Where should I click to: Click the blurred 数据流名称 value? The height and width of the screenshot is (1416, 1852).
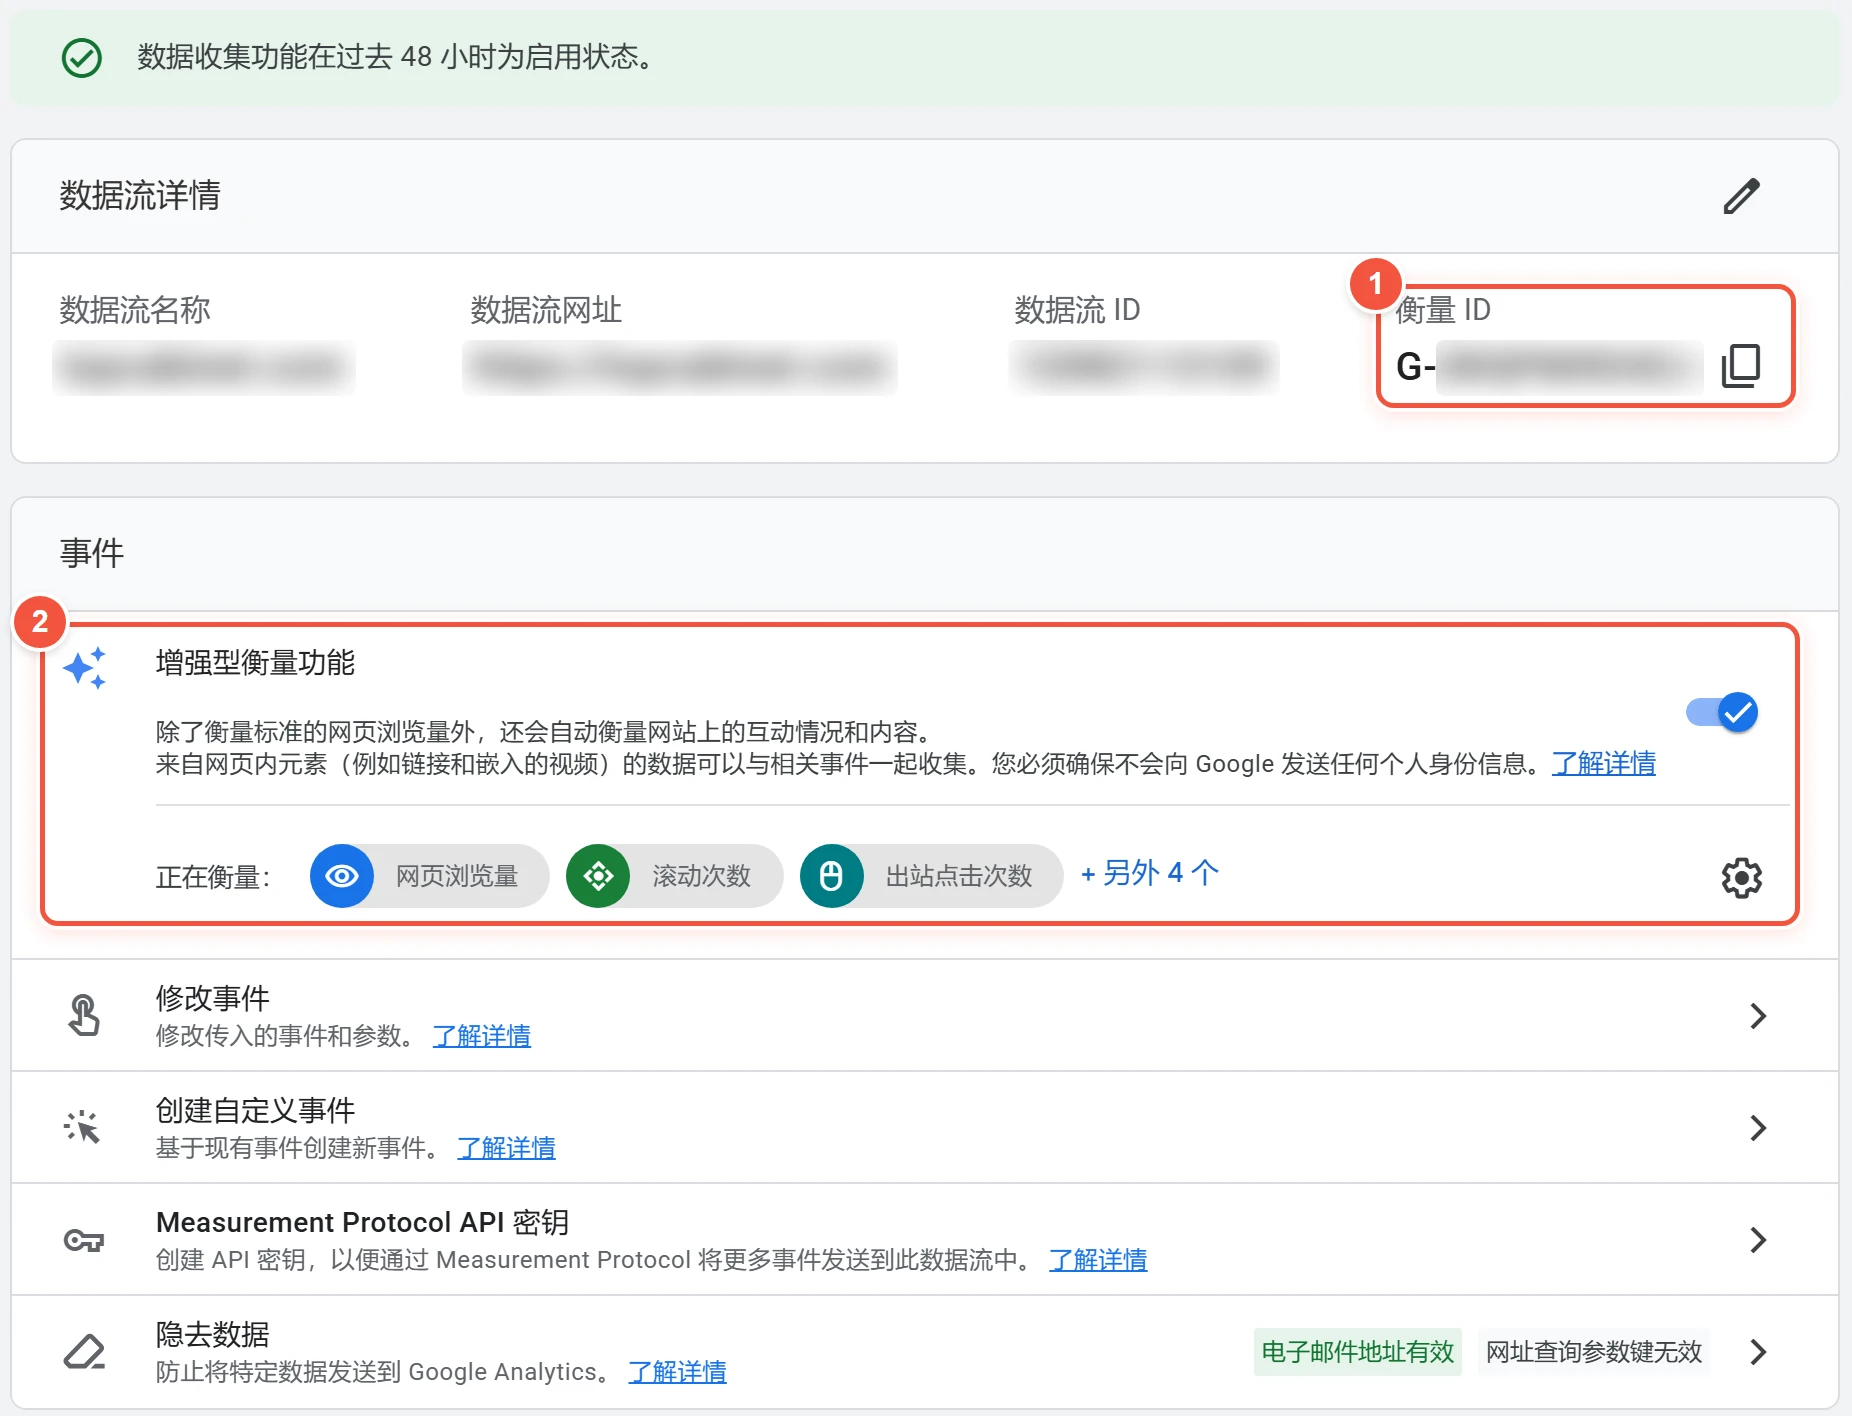pos(204,367)
